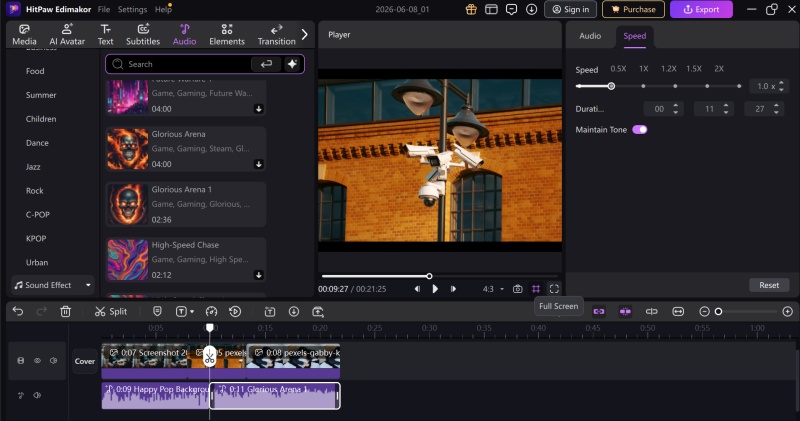The image size is (800, 421).
Task: Open the AI Avatar panel
Action: [x=67, y=35]
